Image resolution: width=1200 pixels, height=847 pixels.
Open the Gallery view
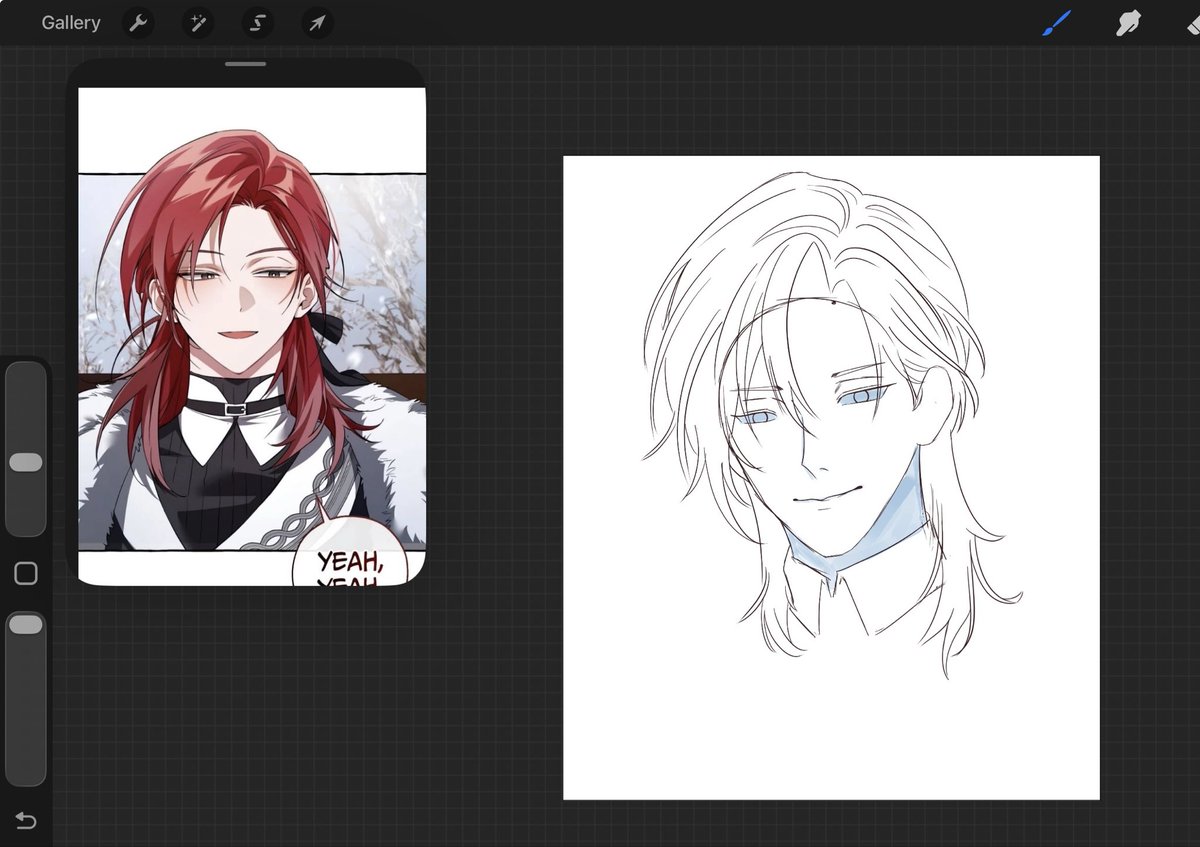point(71,22)
